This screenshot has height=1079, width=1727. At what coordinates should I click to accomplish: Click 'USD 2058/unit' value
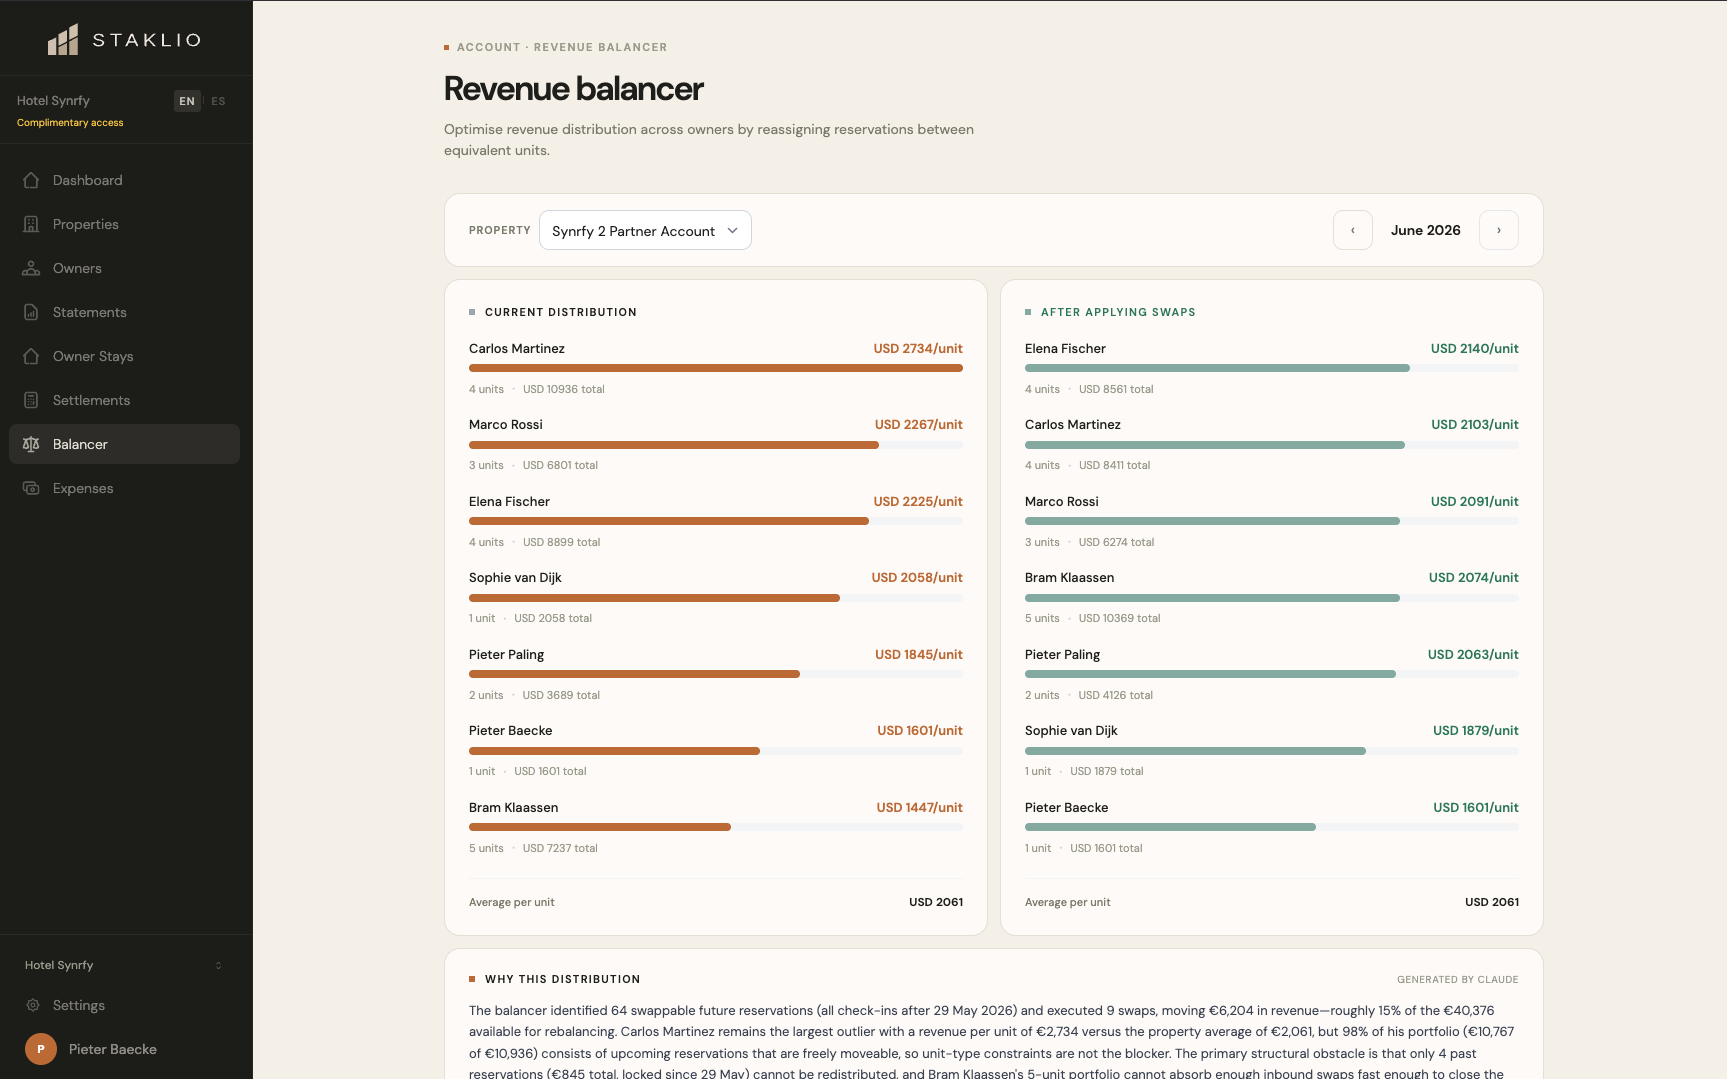coord(917,577)
